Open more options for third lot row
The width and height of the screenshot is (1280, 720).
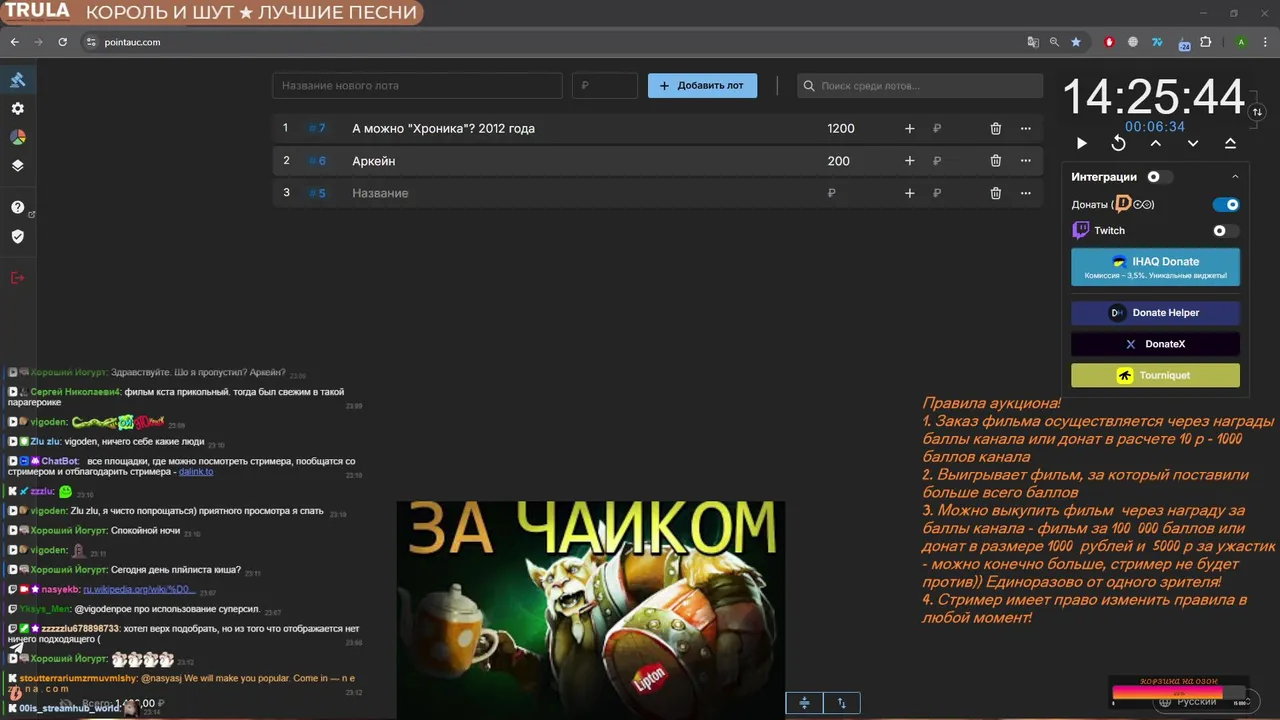1025,193
